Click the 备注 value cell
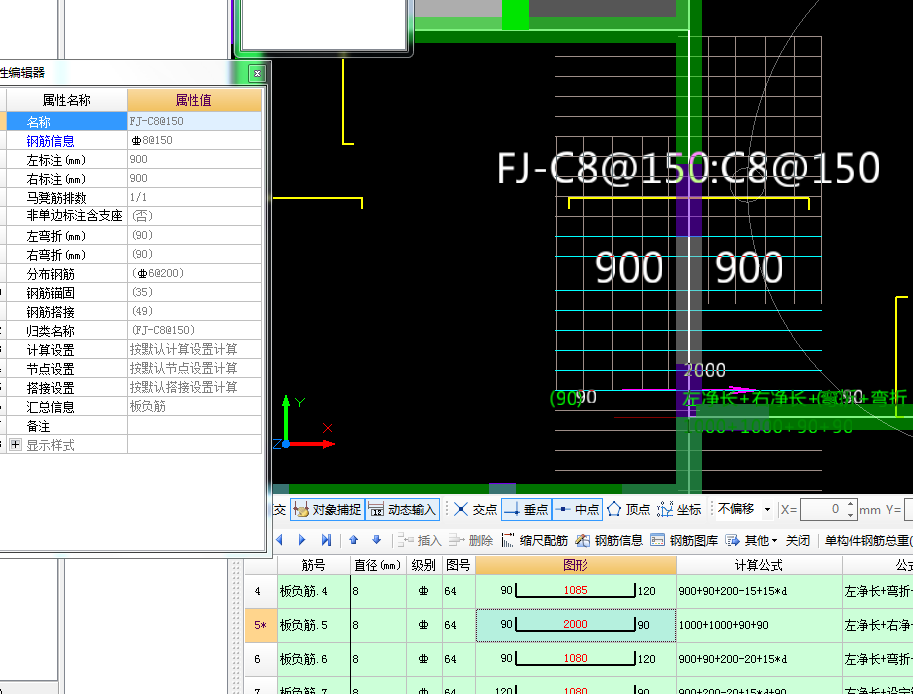Image resolution: width=913 pixels, height=694 pixels. pos(194,426)
